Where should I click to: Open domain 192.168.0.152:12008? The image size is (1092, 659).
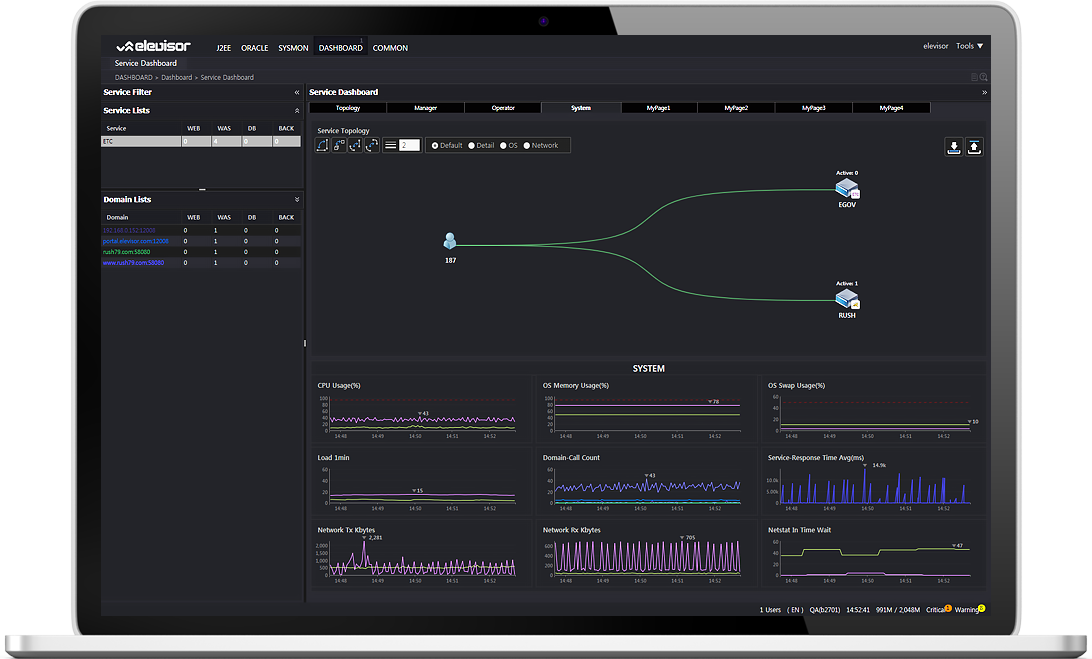[x=129, y=231]
